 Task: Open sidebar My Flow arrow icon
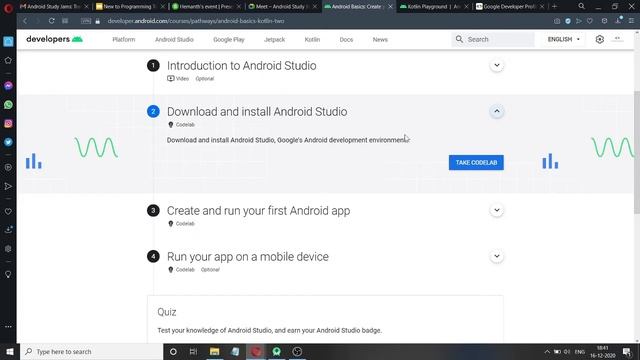coord(8,187)
